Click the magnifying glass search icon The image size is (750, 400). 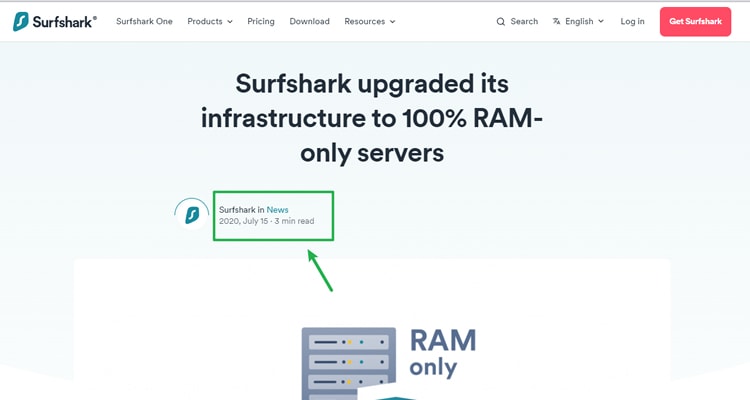click(501, 22)
